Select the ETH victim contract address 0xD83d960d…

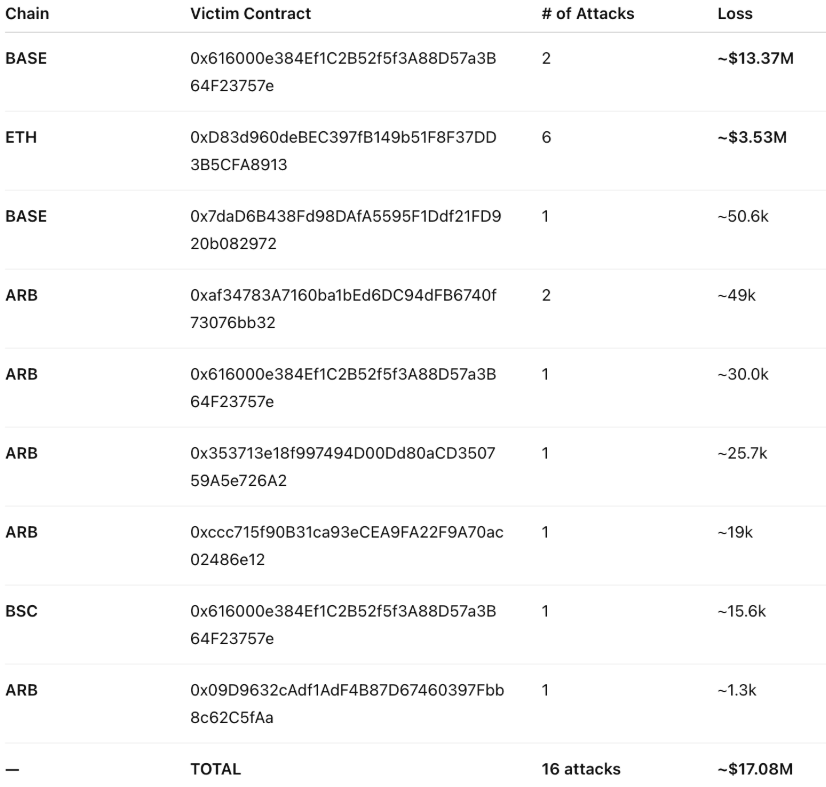coord(345,150)
